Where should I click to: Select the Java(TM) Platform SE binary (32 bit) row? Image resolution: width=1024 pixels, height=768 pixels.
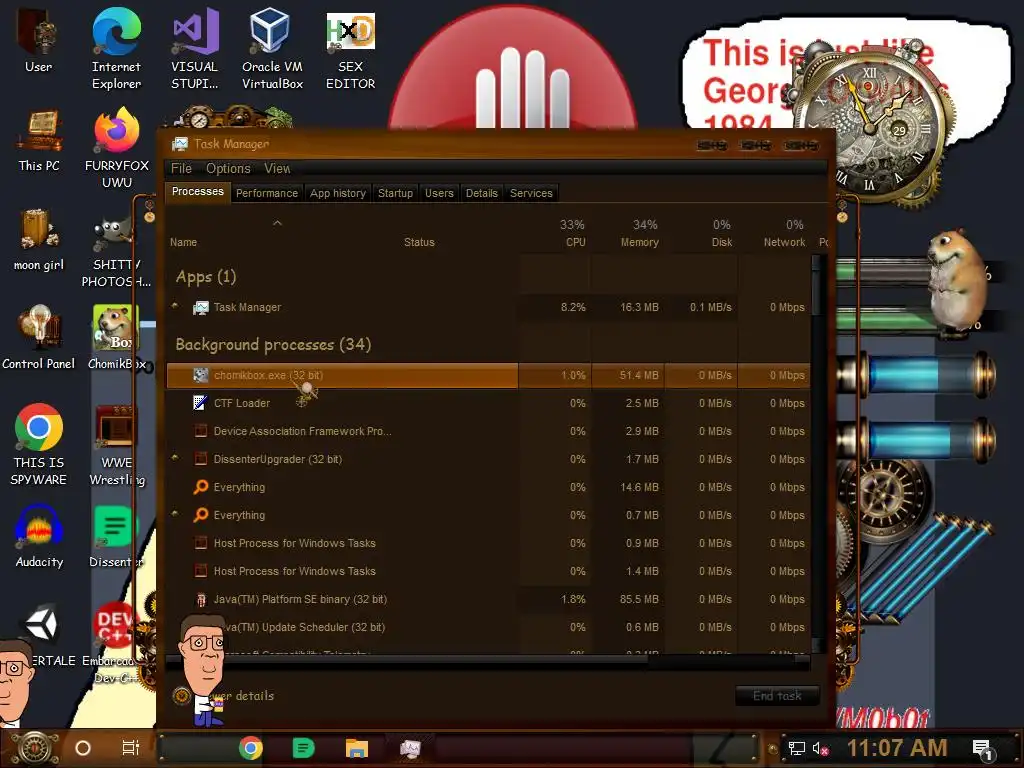click(488, 600)
